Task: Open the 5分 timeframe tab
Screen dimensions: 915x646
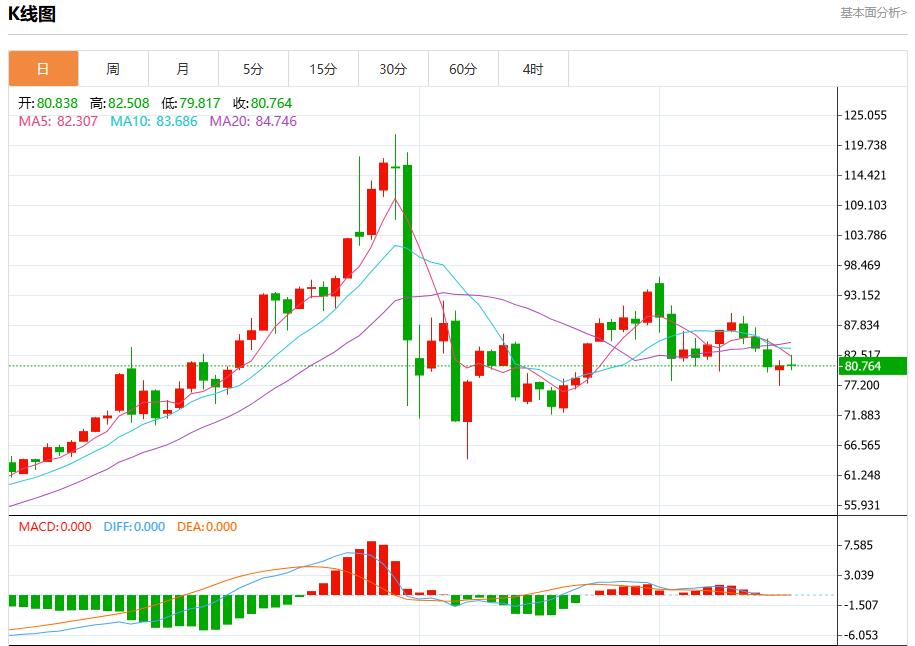Action: [x=253, y=69]
